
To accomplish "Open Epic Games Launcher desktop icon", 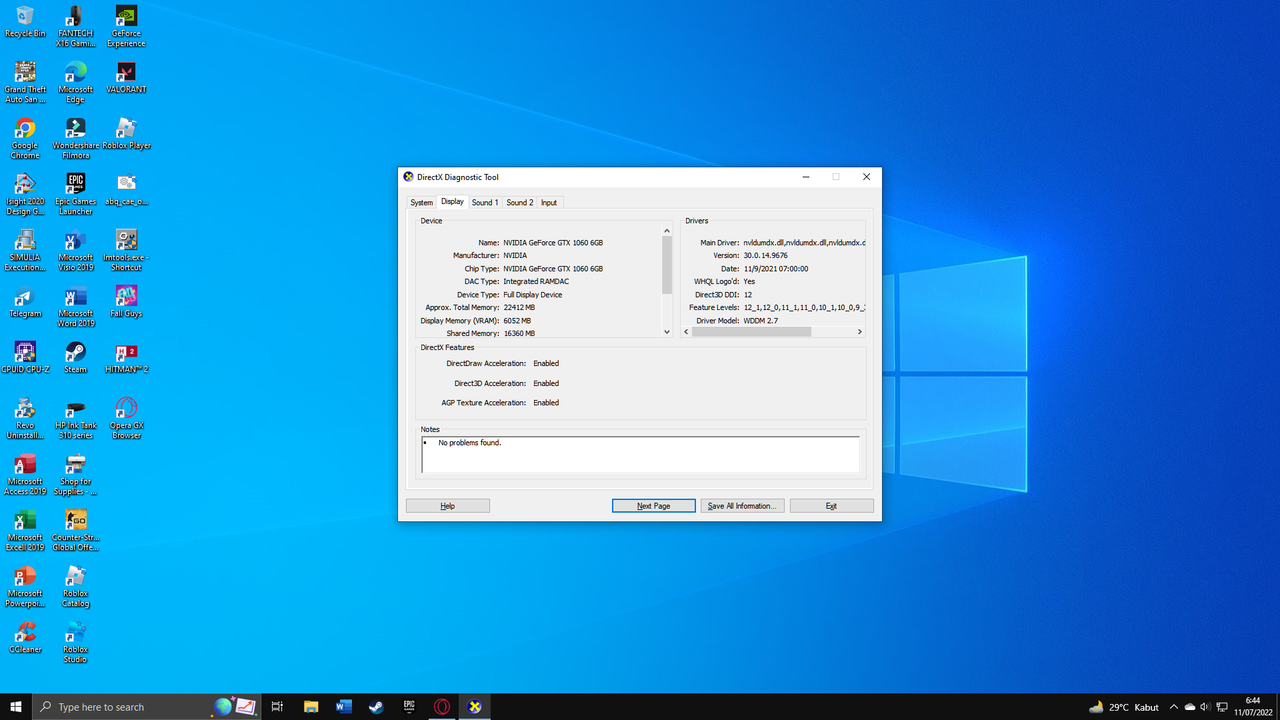I will coord(75,194).
